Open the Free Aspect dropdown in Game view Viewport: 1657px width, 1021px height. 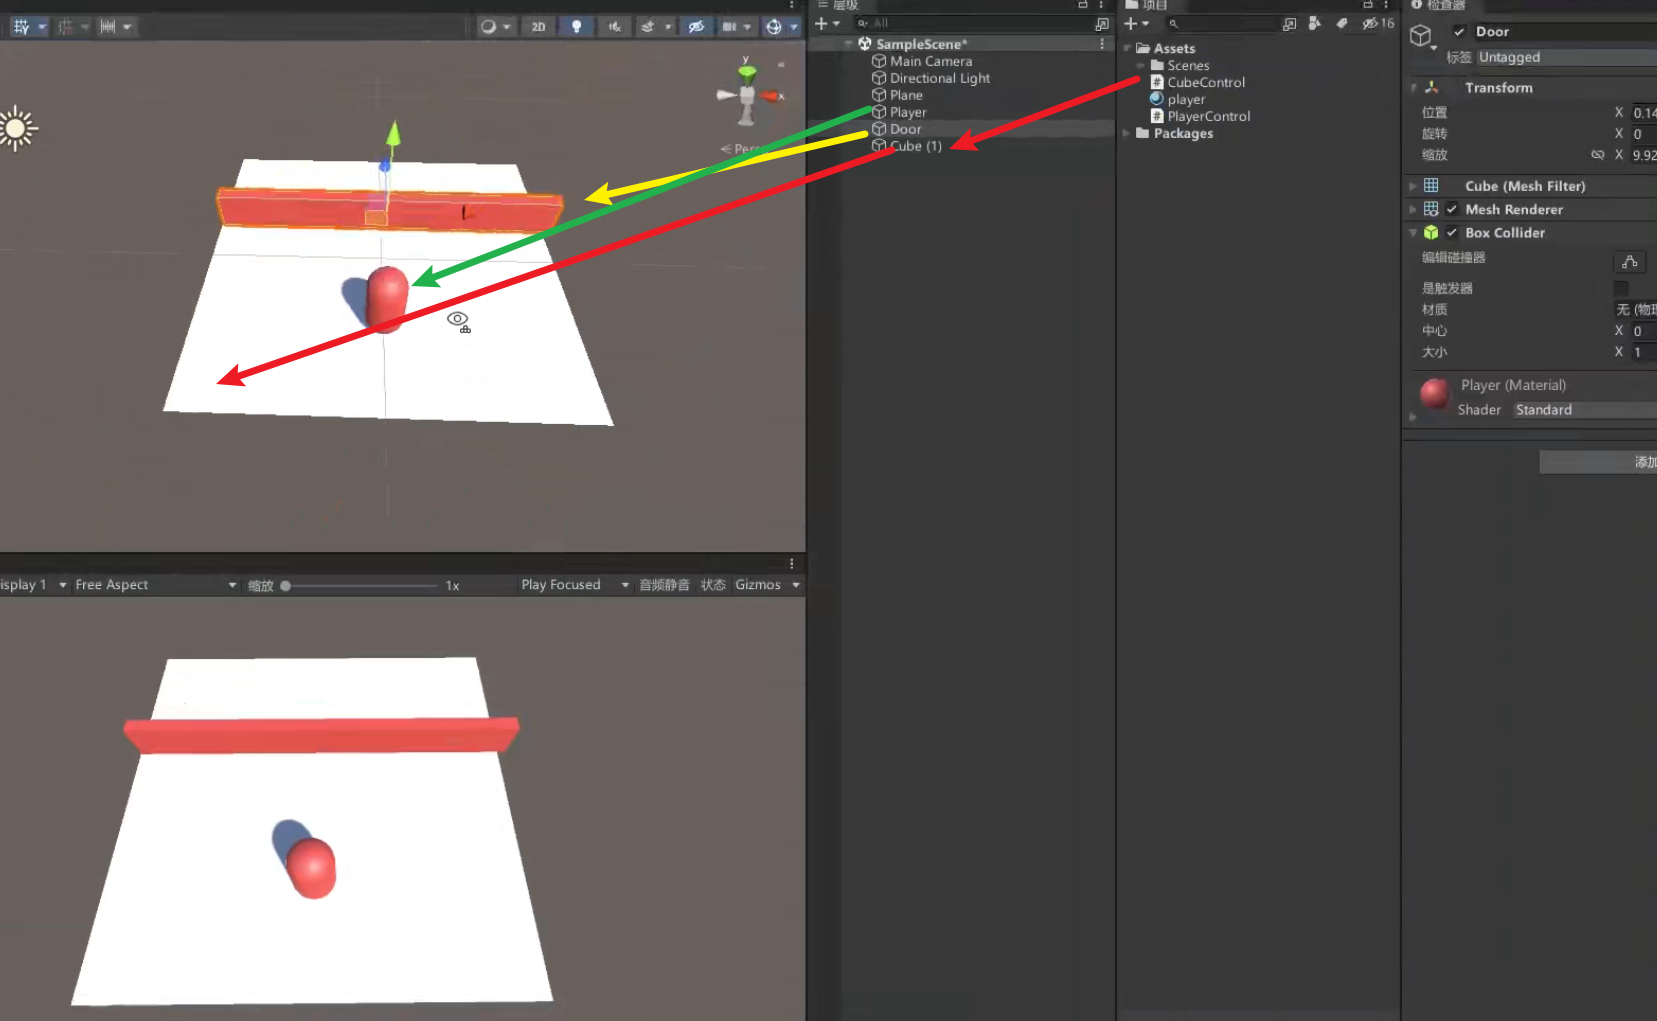tap(155, 585)
